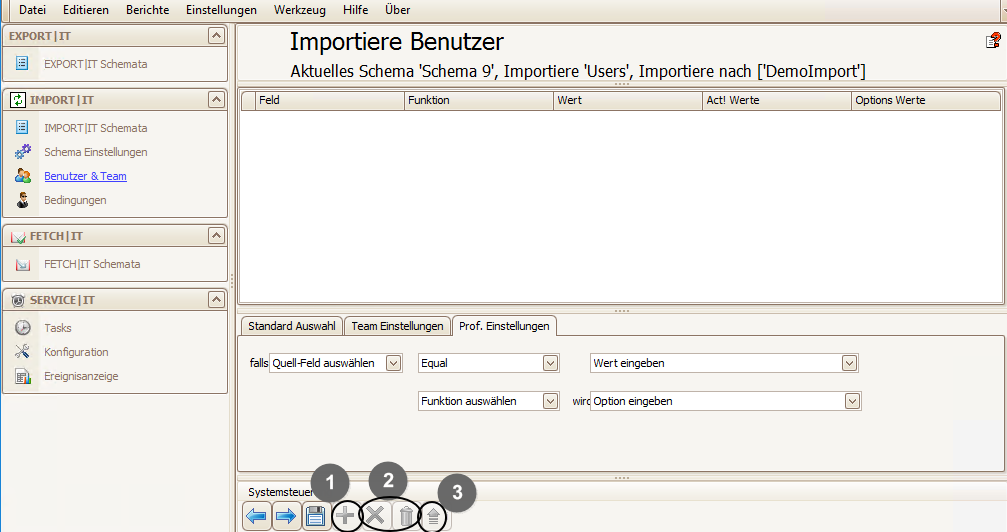Click the blue forward arrow button
Viewport: 1007px width, 532px height.
(x=286, y=516)
